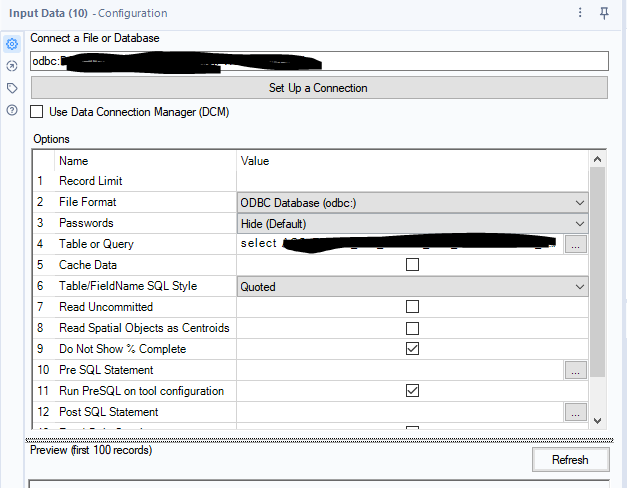Uncheck Do Not Show % Complete
The height and width of the screenshot is (488, 627).
point(412,349)
